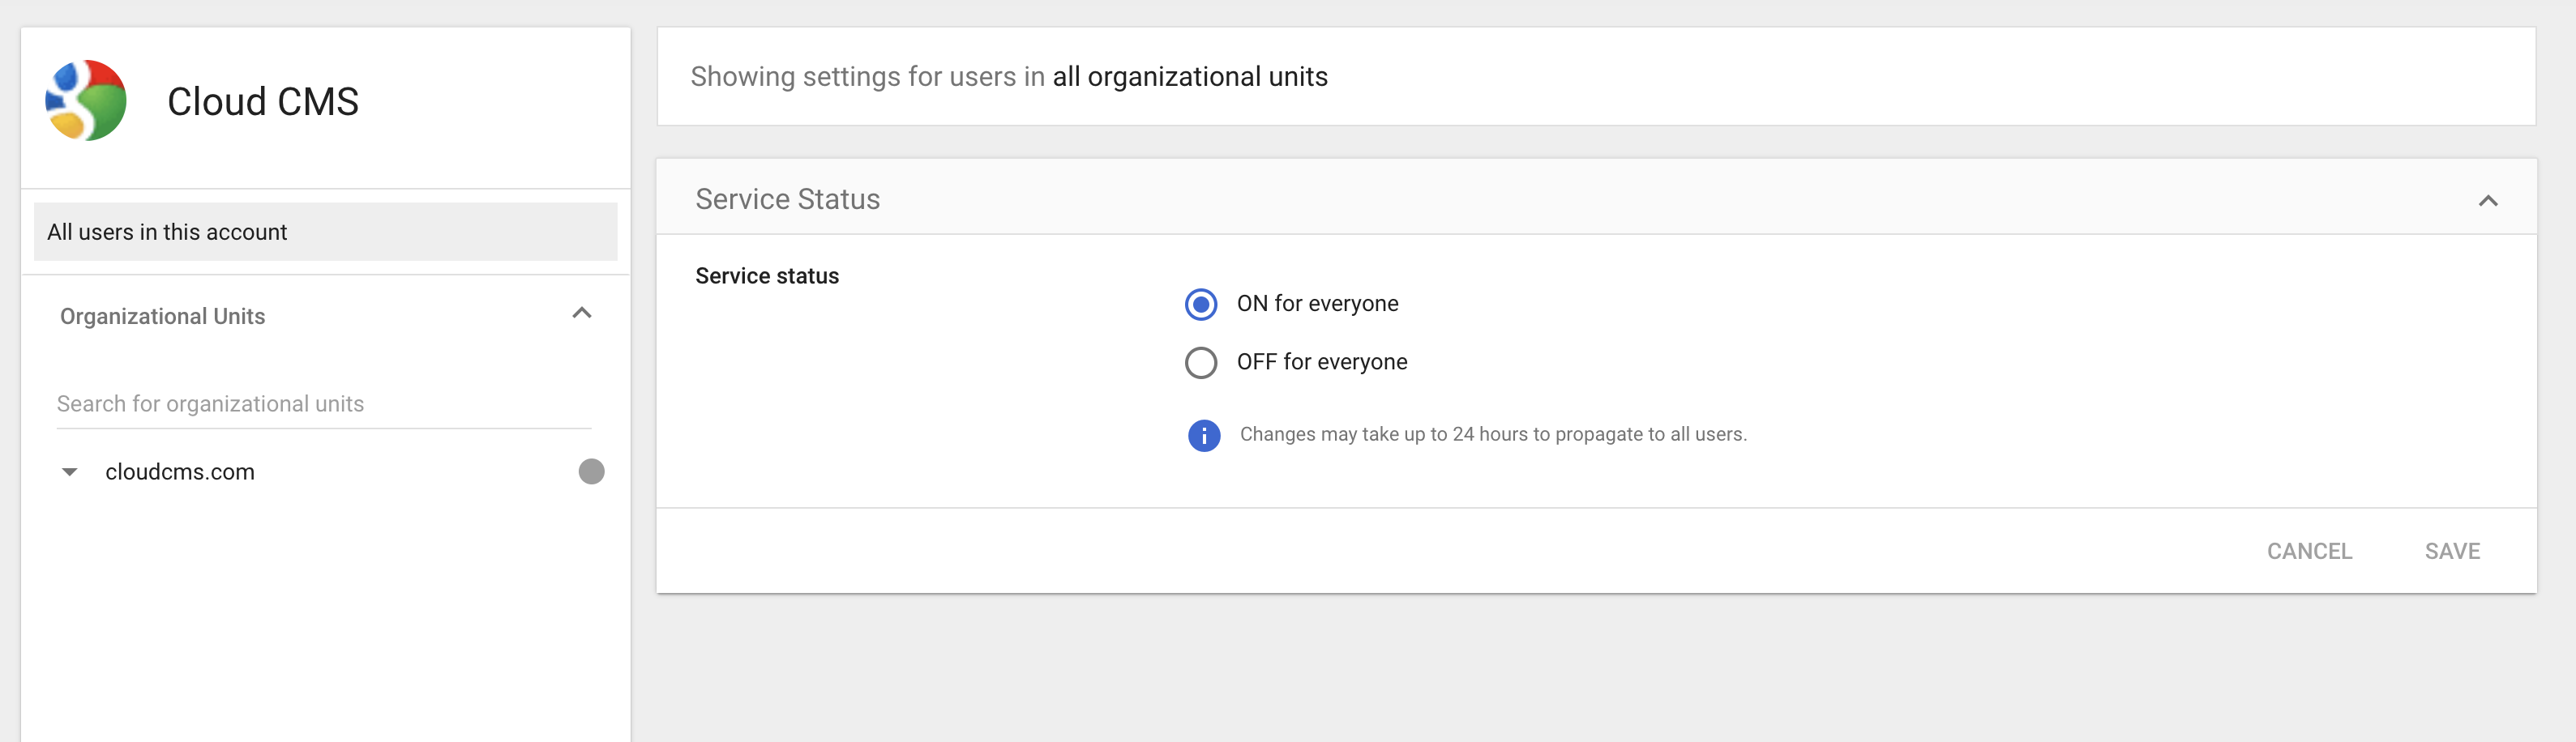
Task: Click the 'OFF for everyone' label text
Action: point(1321,362)
